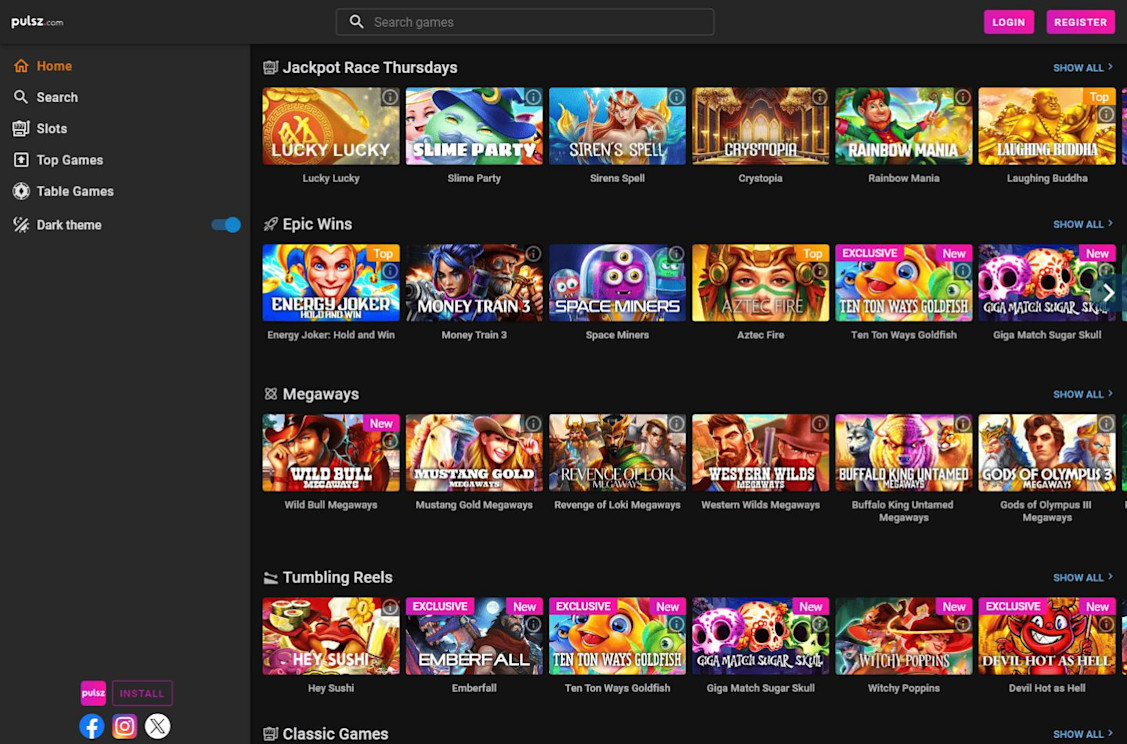Open info icon on Space Miners
The height and width of the screenshot is (744, 1127).
pyautogui.click(x=676, y=253)
